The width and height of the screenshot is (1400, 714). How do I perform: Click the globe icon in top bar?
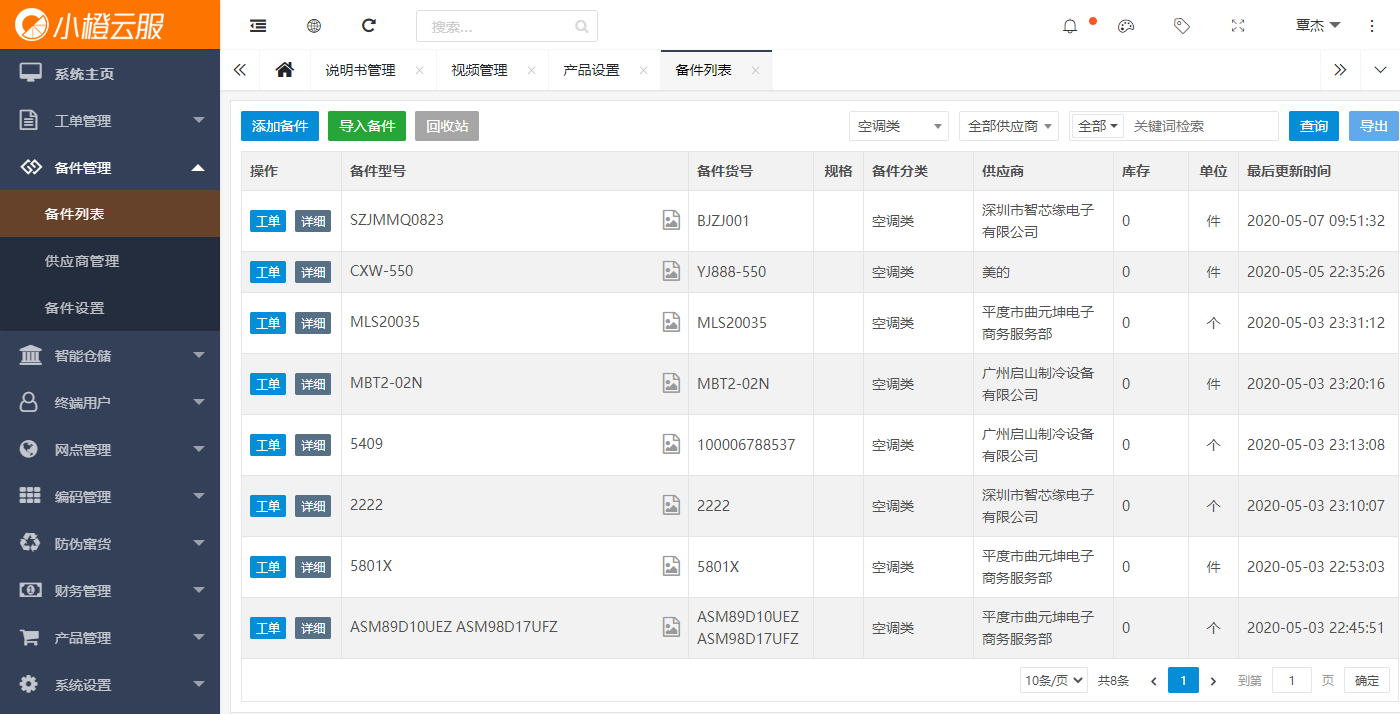pyautogui.click(x=314, y=26)
